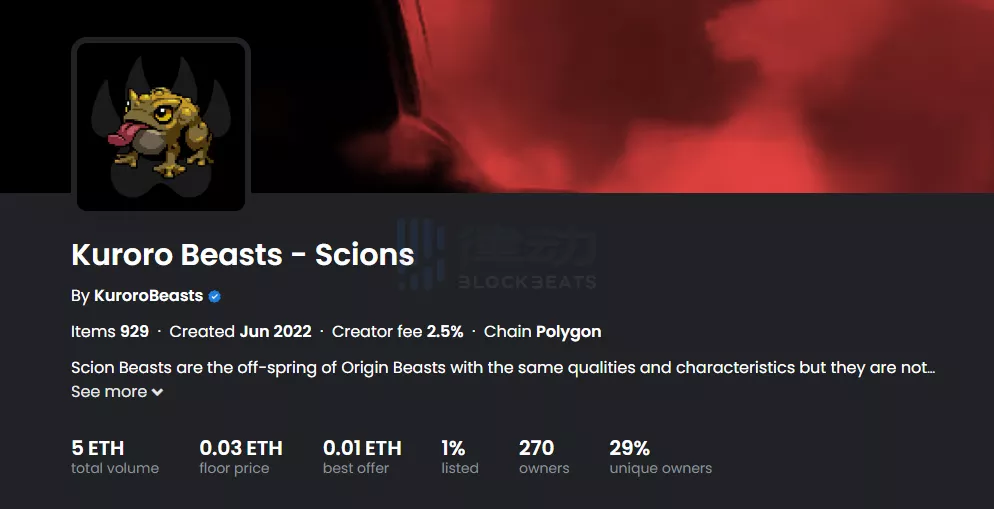Click the BlockBeats watermark logo

pyautogui.click(x=497, y=257)
